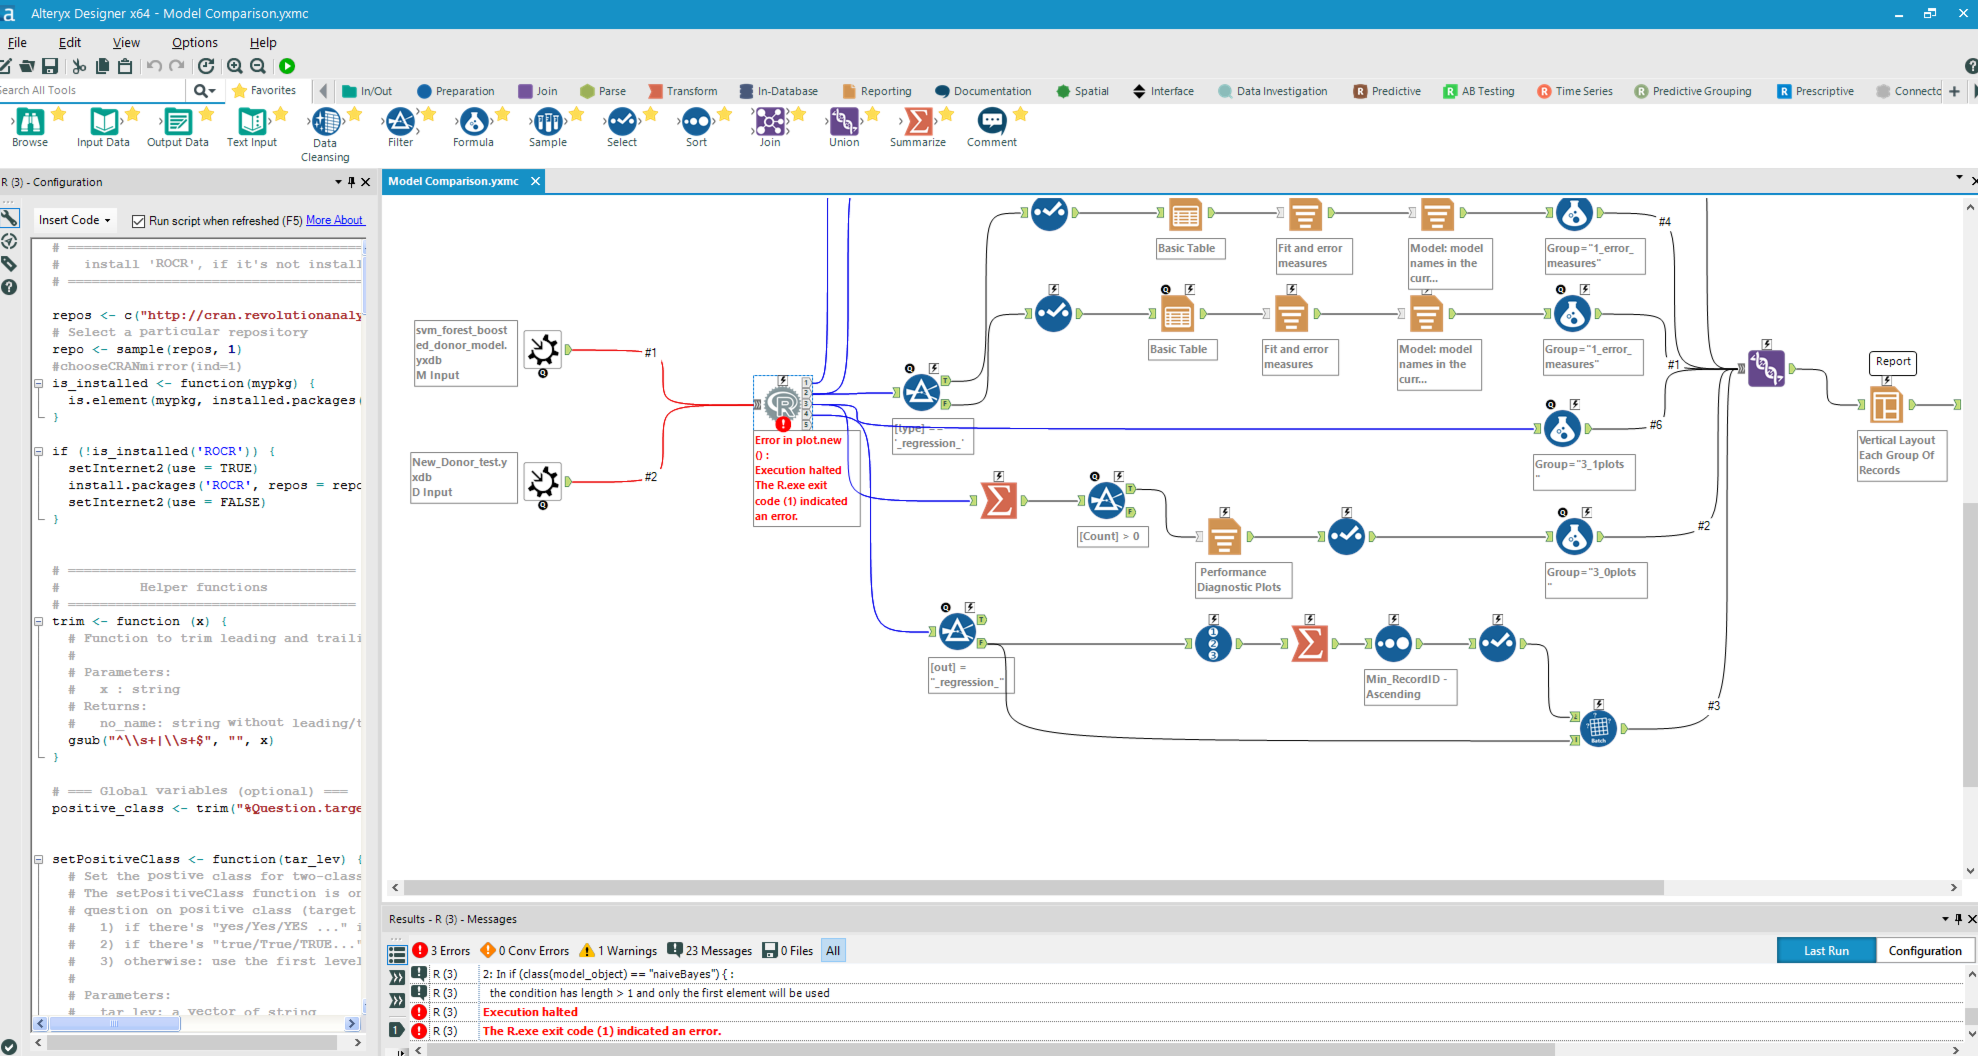Open the File menu

pos(17,42)
